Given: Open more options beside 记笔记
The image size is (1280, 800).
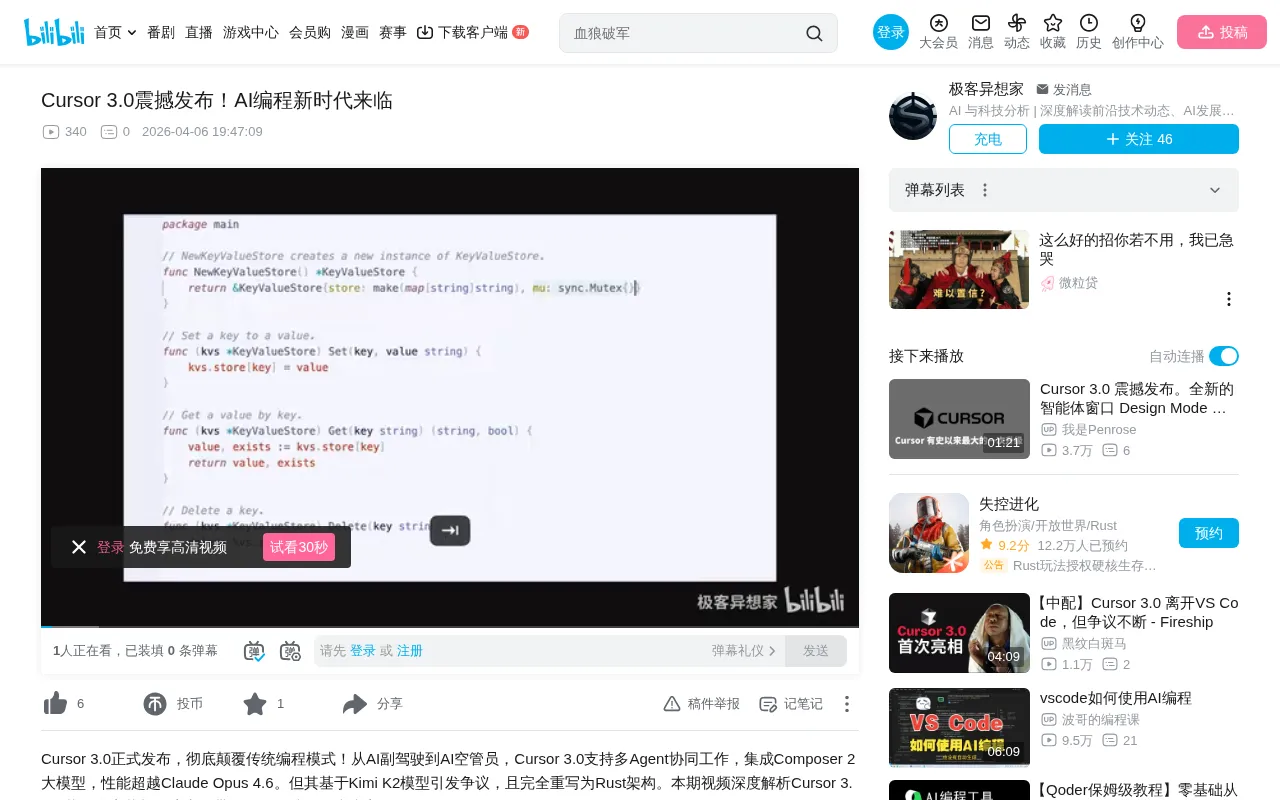Looking at the screenshot, I should coord(847,704).
